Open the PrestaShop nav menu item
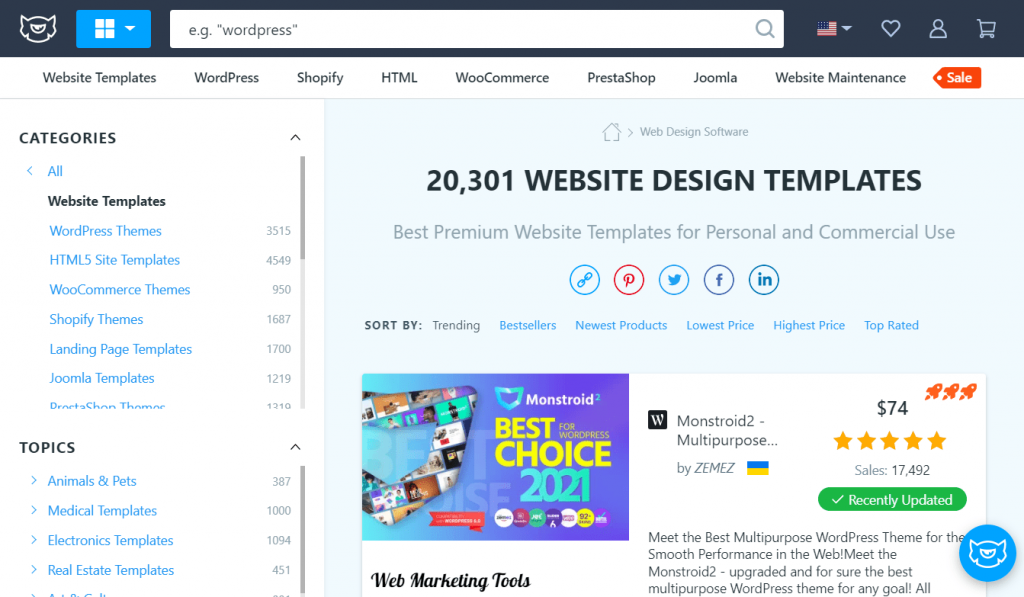The height and width of the screenshot is (597, 1024). (621, 78)
